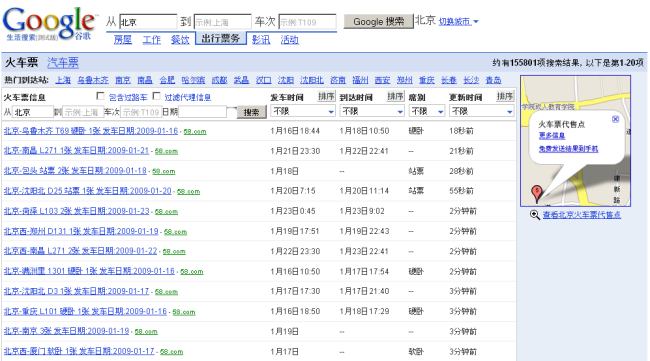Screen dimensions: 650x361
Task: Select update time 18秒前
Action: click(x=461, y=131)
